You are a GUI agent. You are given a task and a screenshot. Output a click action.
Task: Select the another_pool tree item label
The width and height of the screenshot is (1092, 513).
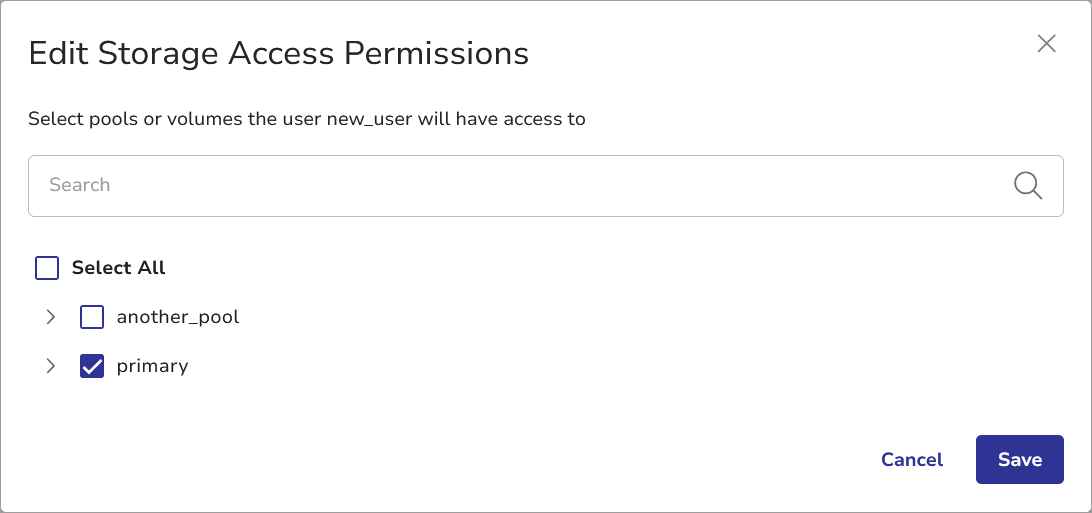click(x=178, y=317)
